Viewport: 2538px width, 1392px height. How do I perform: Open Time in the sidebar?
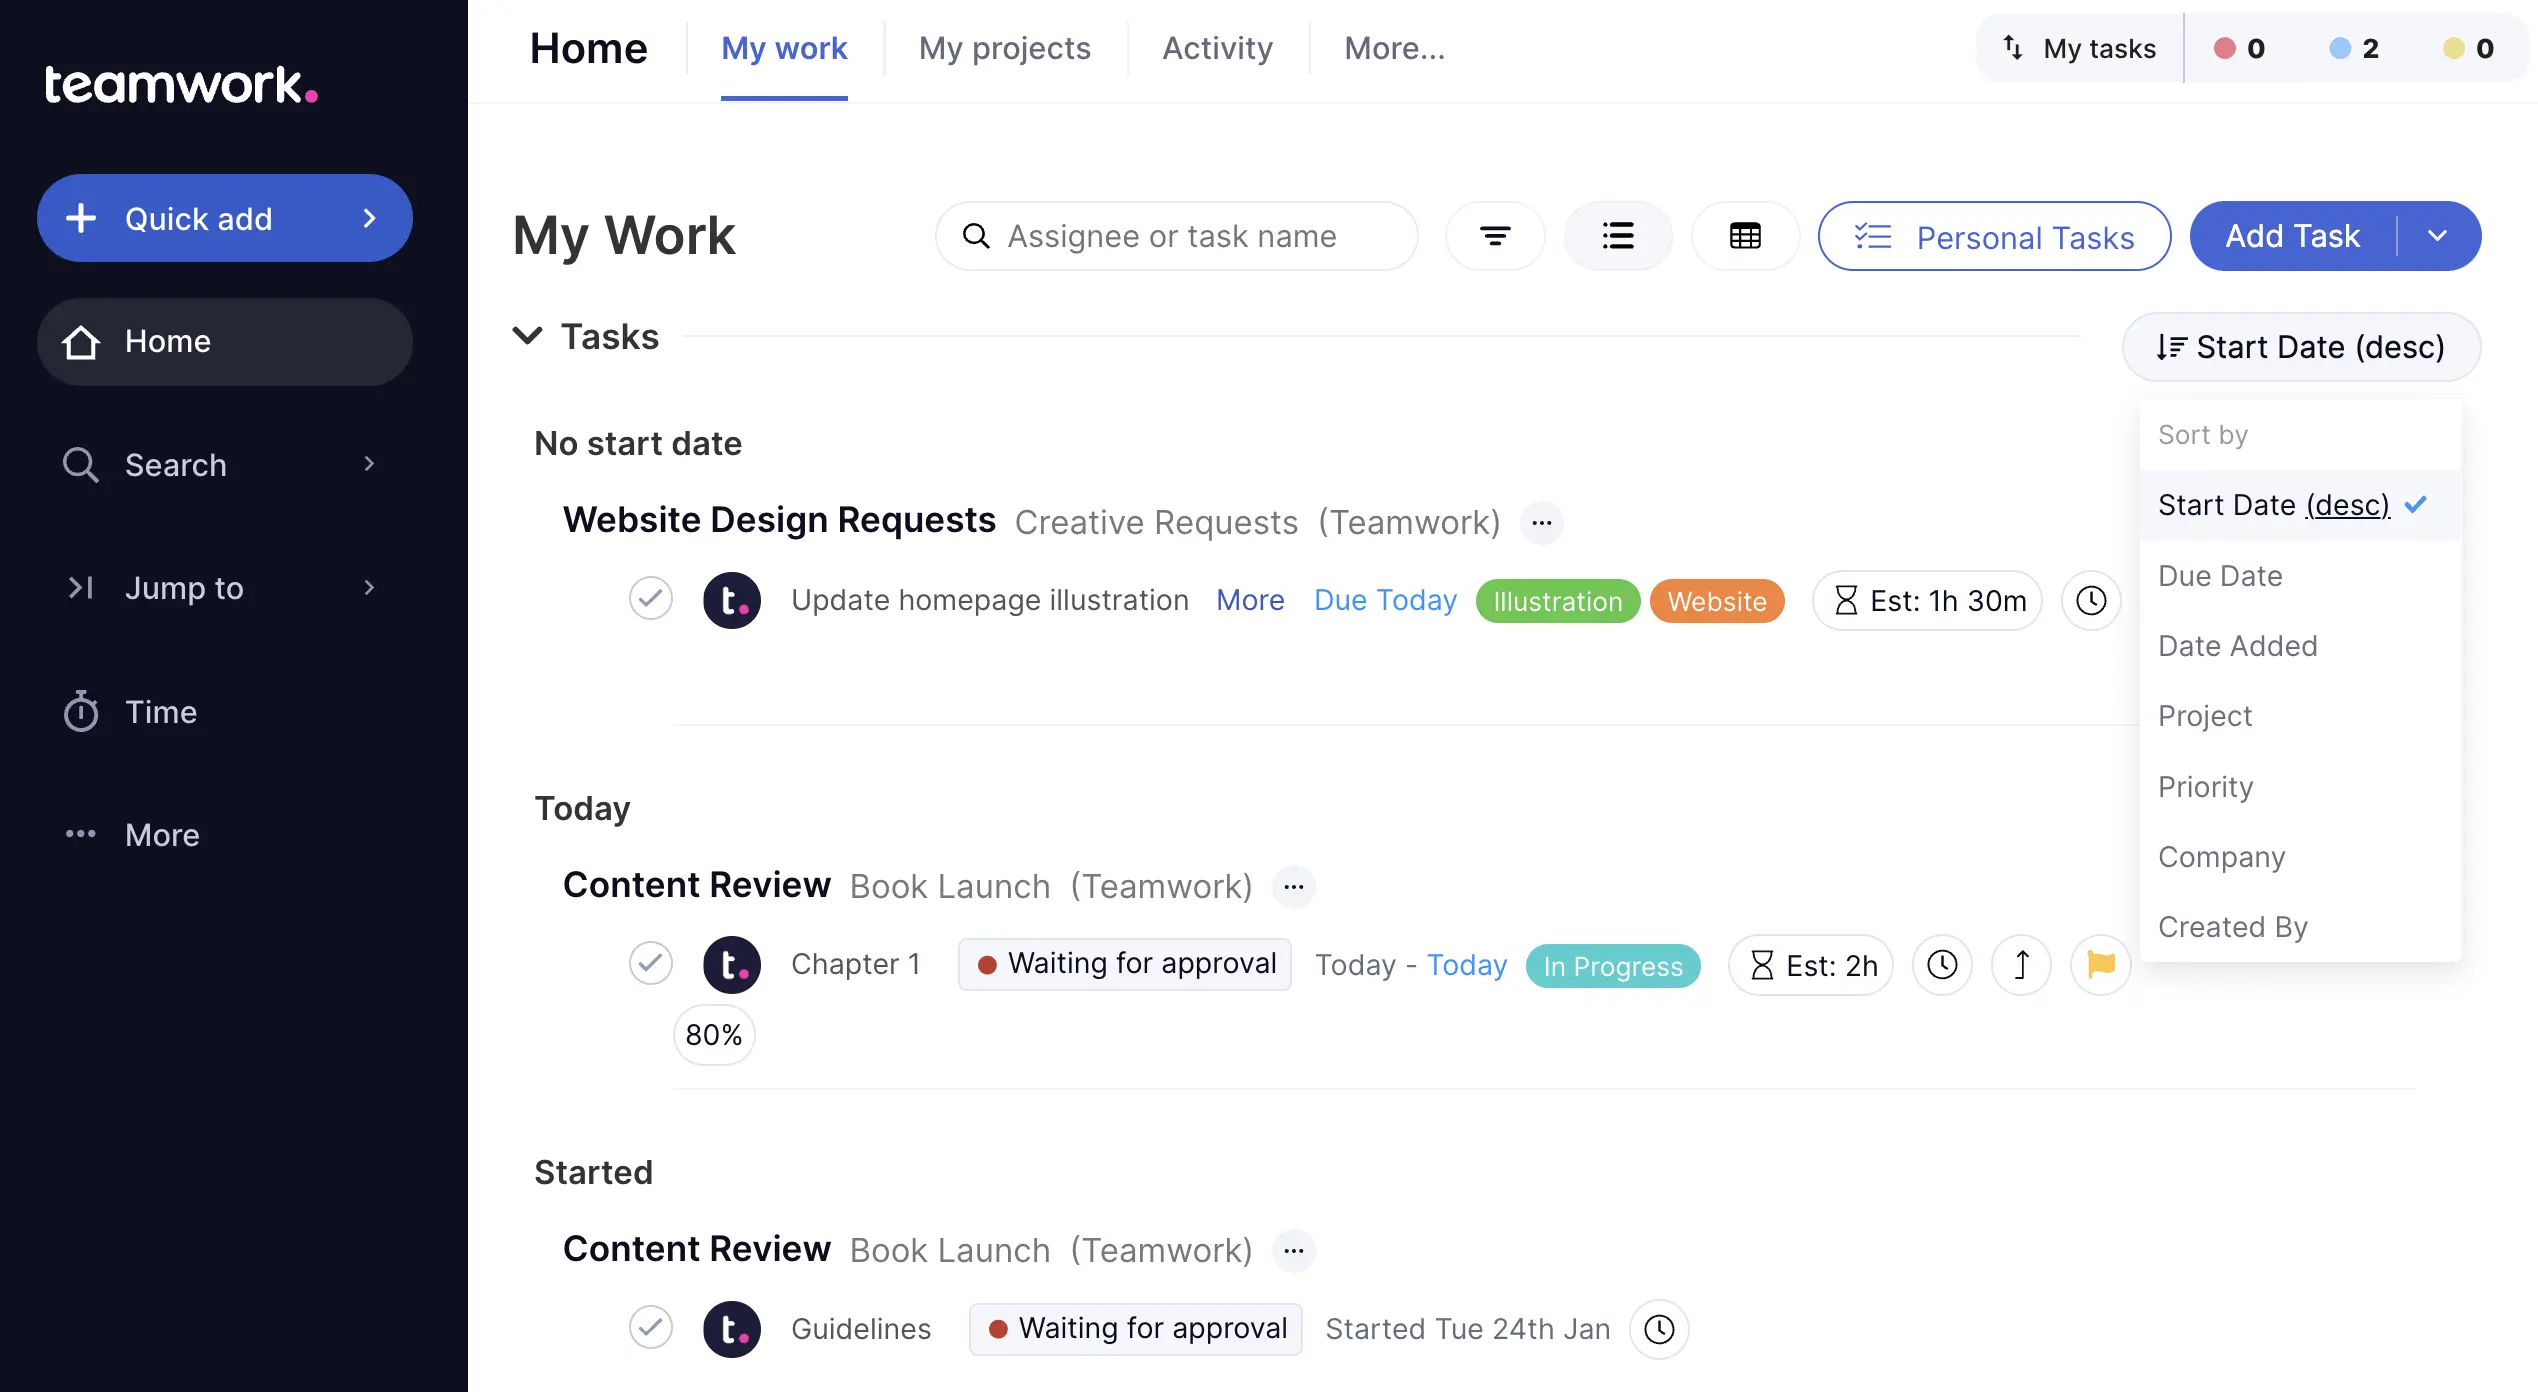point(160,712)
